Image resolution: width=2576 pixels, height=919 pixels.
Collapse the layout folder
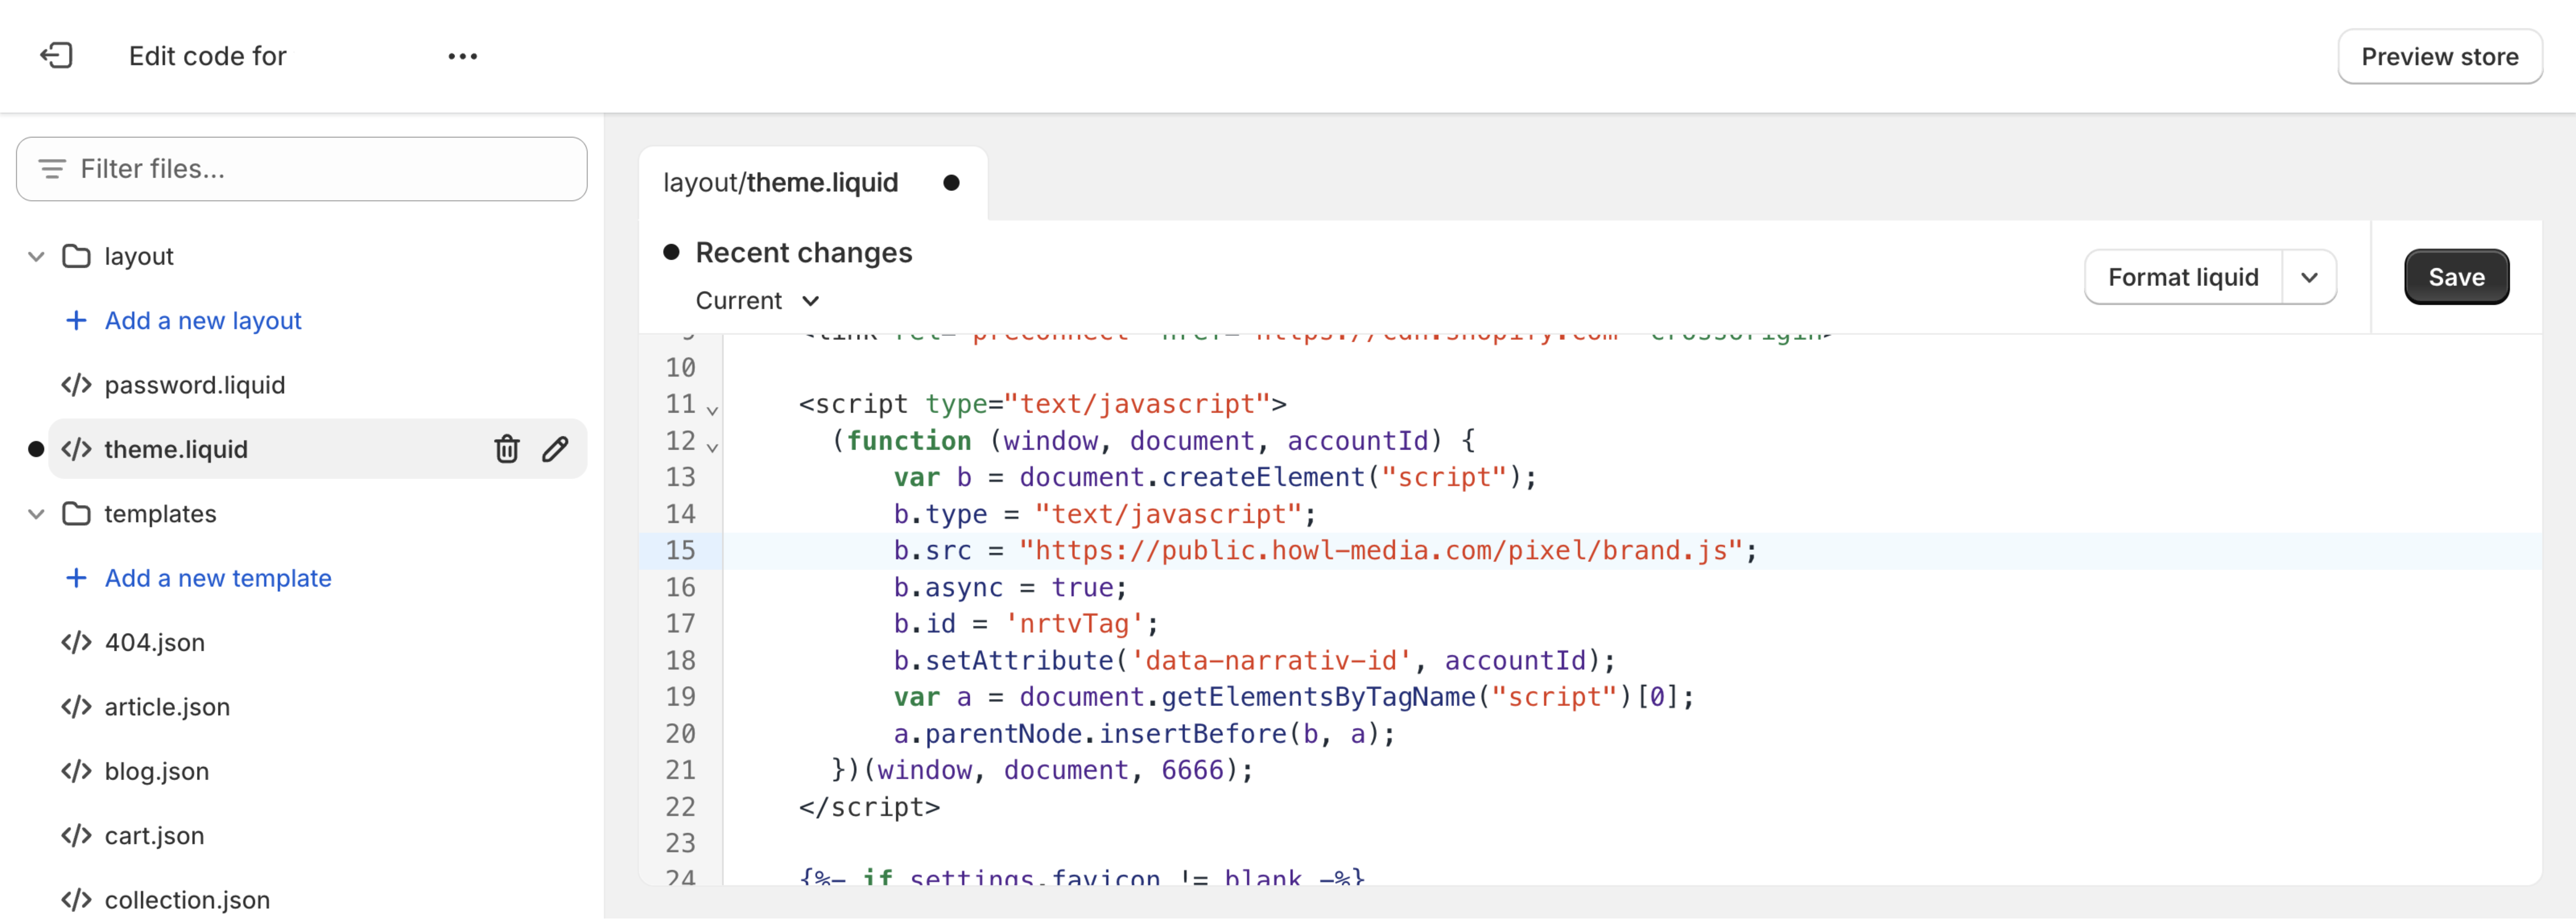tap(36, 257)
